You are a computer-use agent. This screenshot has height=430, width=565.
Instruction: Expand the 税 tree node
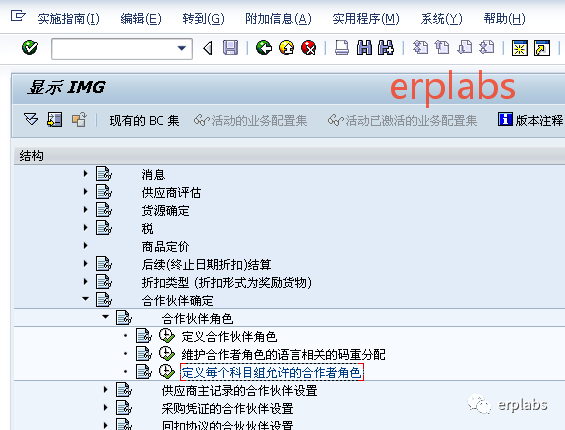pos(85,227)
